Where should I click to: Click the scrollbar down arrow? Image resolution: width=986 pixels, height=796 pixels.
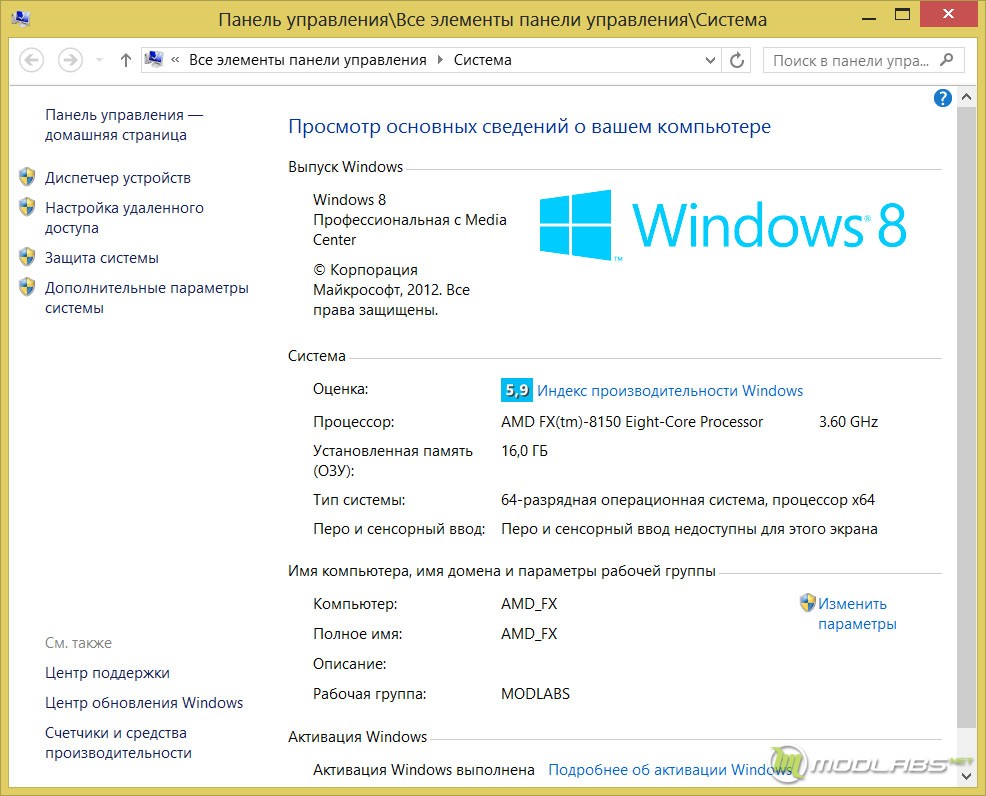[x=967, y=777]
